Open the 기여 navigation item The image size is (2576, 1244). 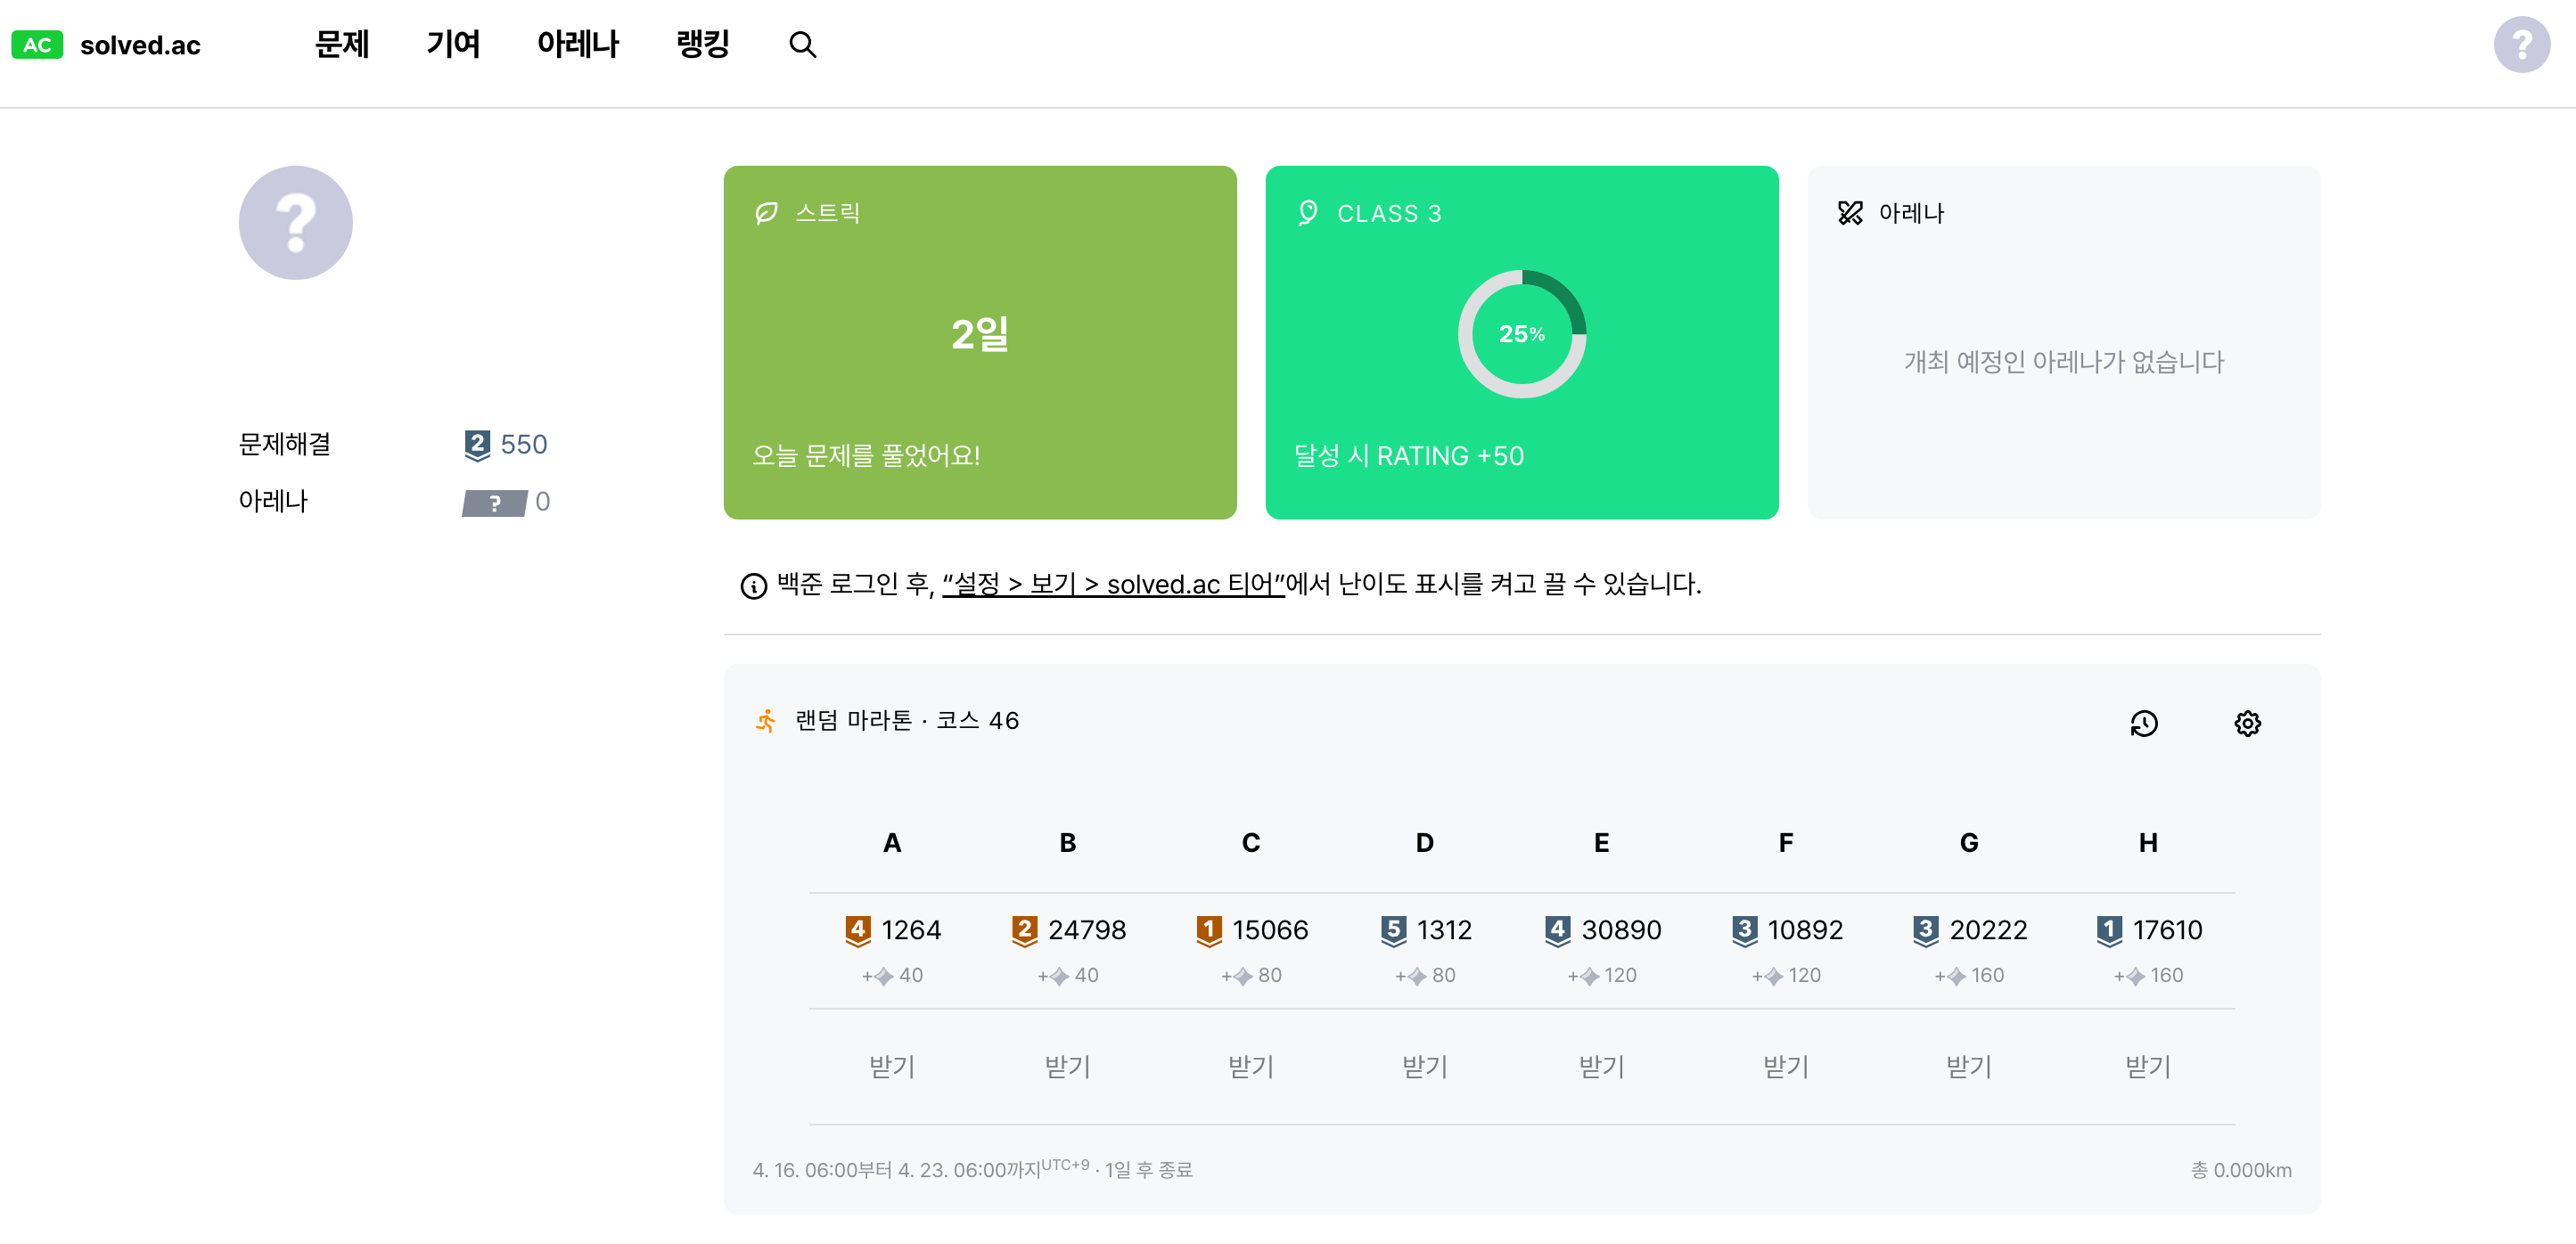(x=453, y=45)
